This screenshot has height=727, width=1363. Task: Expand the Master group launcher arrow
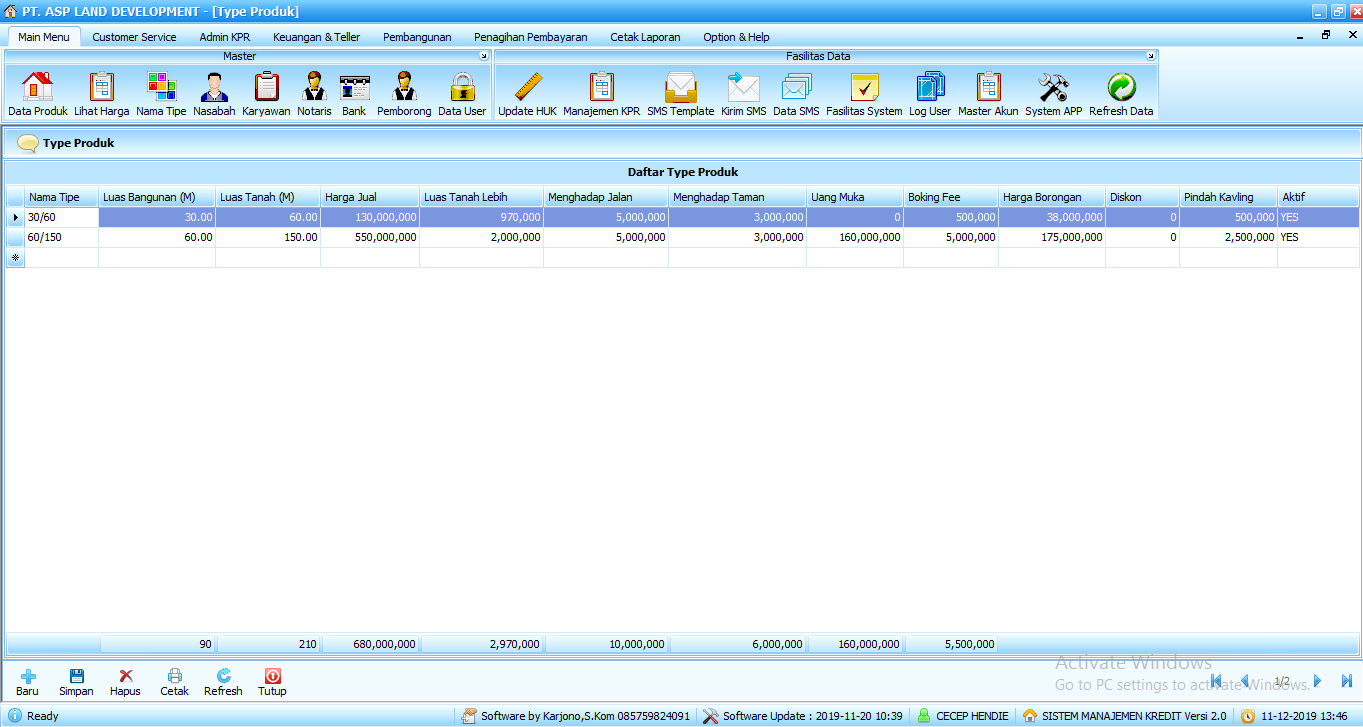(484, 57)
